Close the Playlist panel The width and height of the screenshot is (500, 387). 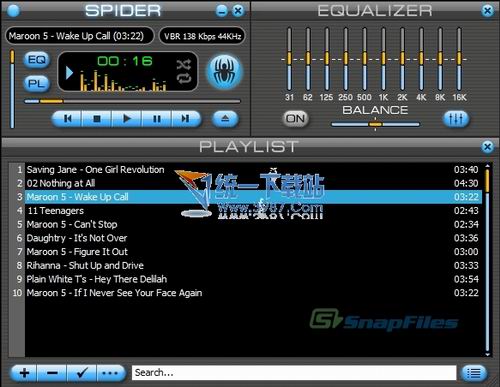(487, 147)
